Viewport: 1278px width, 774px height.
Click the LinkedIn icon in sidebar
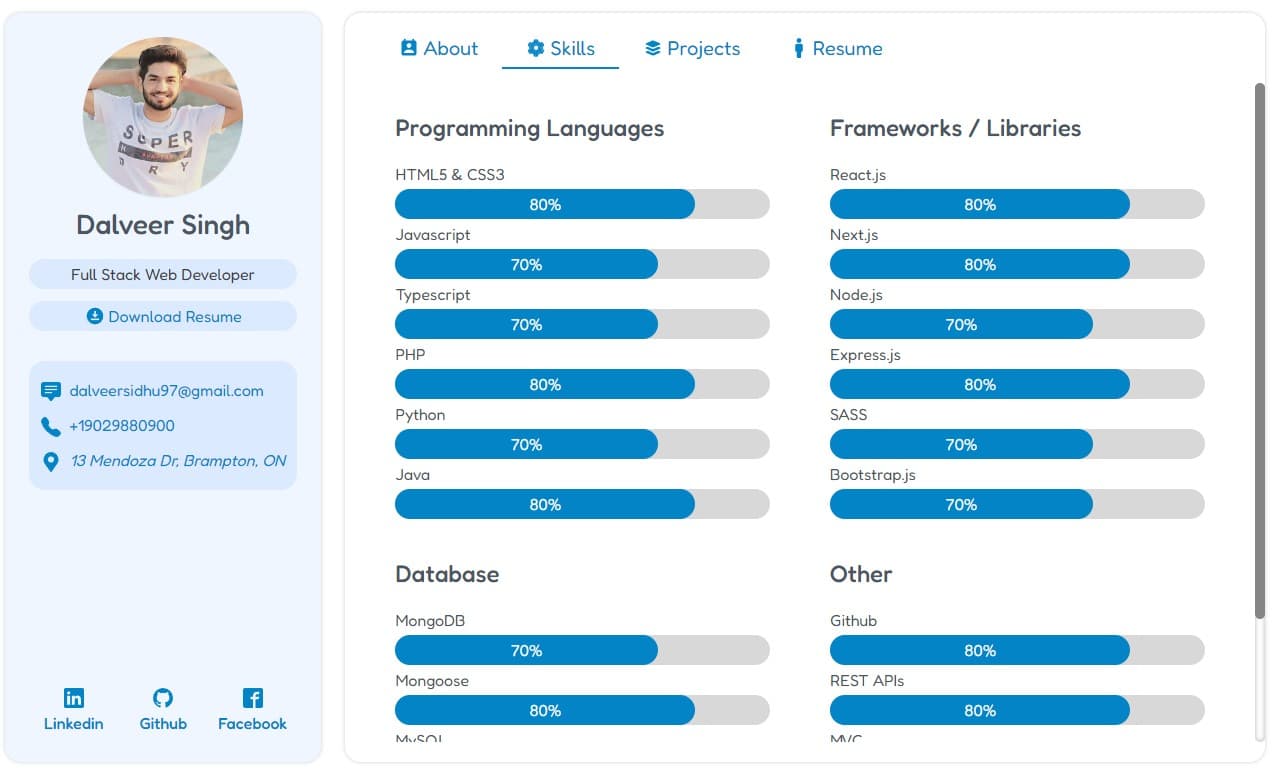74,698
